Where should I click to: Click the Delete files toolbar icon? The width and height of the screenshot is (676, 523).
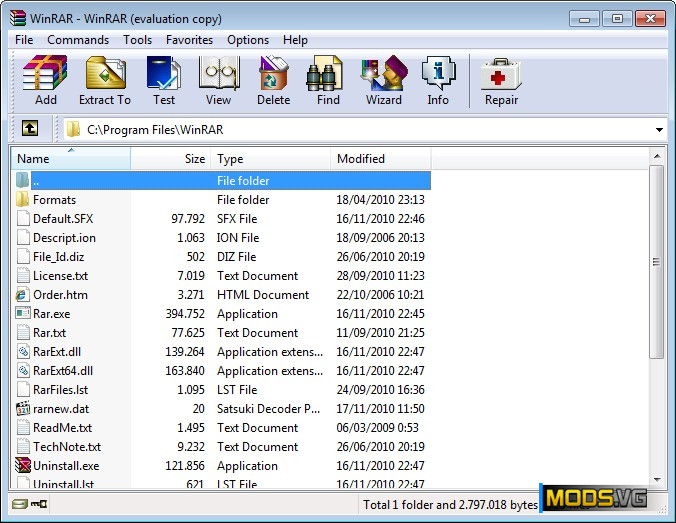(273, 80)
